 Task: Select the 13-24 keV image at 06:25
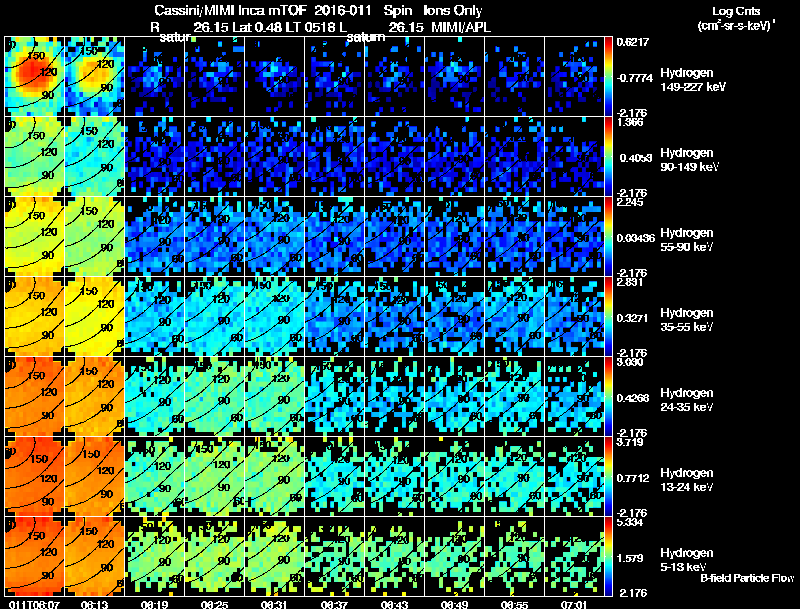(215, 476)
